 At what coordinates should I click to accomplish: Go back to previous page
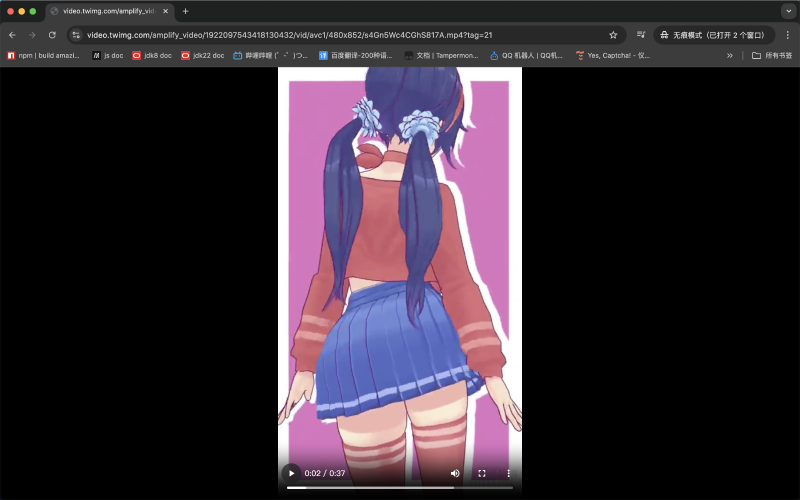coord(12,35)
